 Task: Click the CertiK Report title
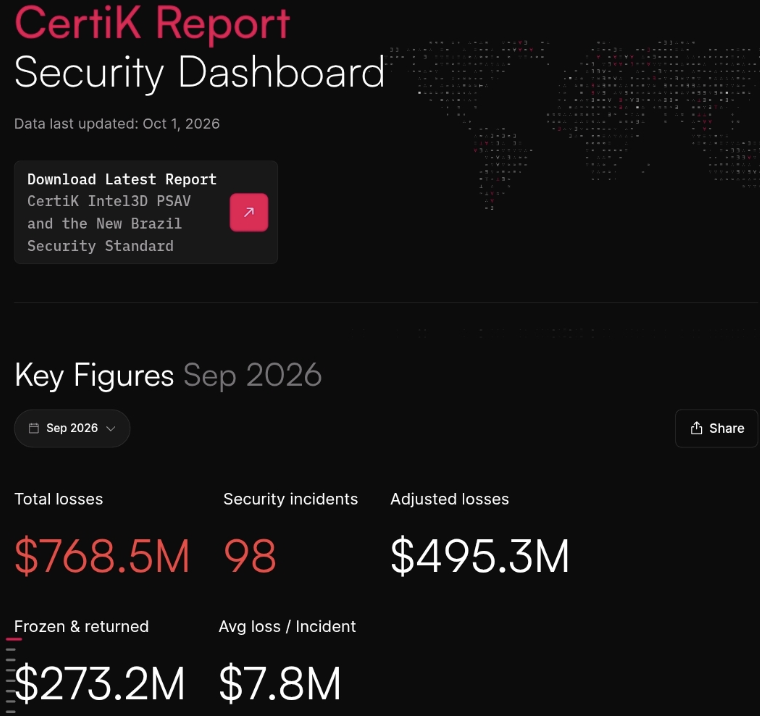tap(152, 23)
